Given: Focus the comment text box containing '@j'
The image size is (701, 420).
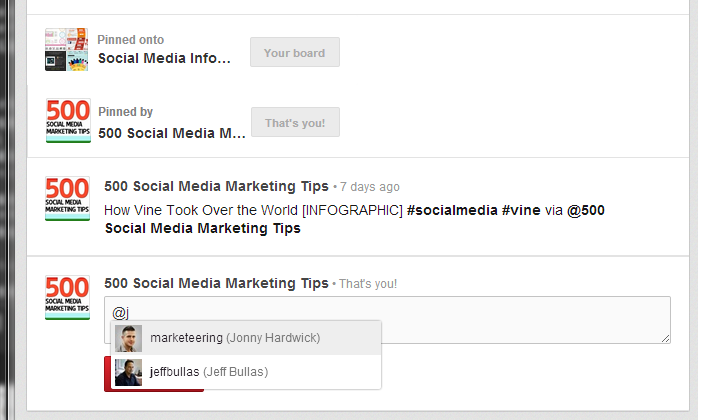Looking at the screenshot, I should [387, 320].
